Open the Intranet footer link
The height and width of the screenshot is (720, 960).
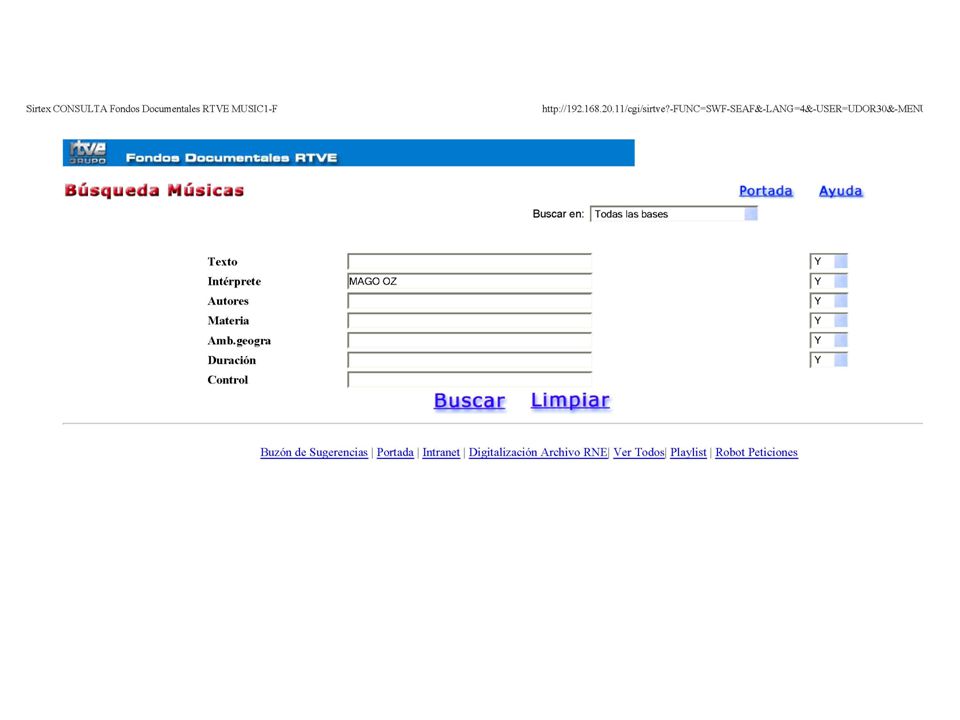tap(441, 452)
